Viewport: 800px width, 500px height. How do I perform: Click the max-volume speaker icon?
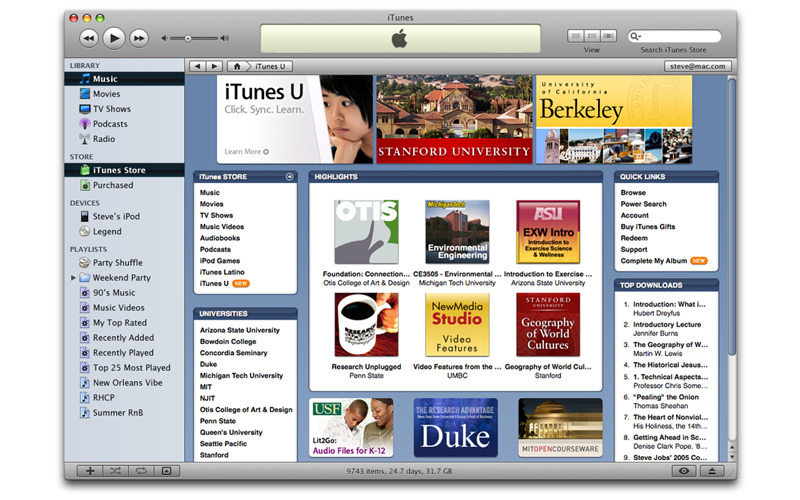(x=224, y=38)
